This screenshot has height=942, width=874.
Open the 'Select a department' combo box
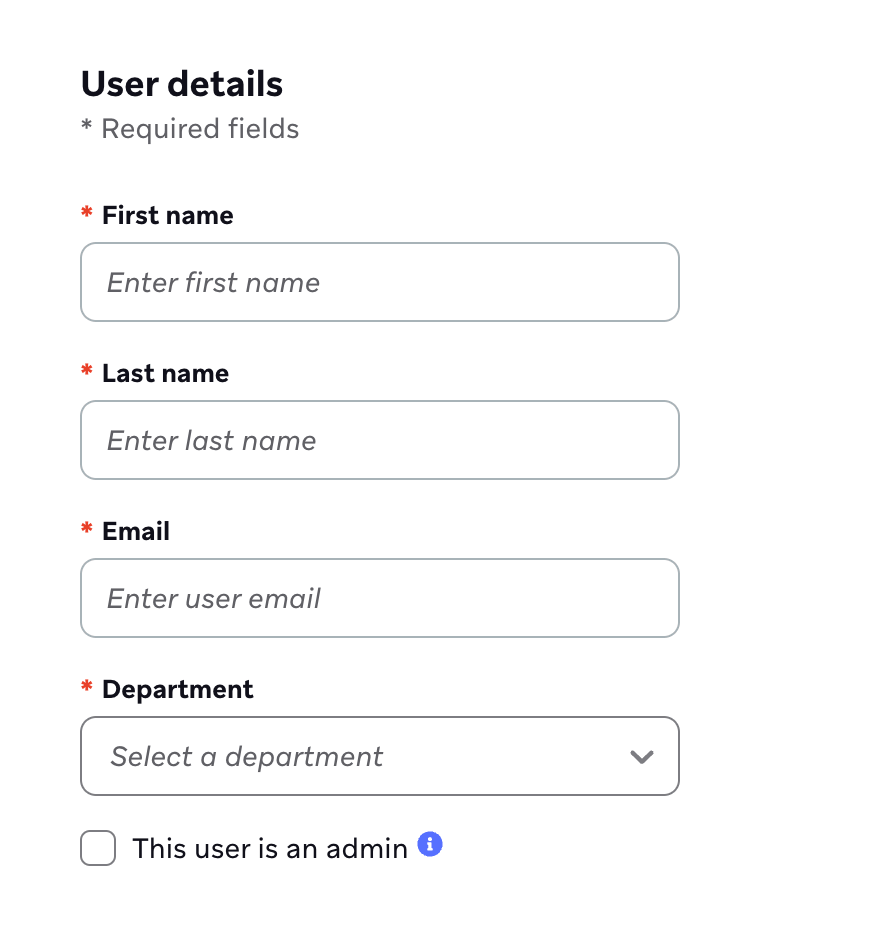pyautogui.click(x=379, y=756)
